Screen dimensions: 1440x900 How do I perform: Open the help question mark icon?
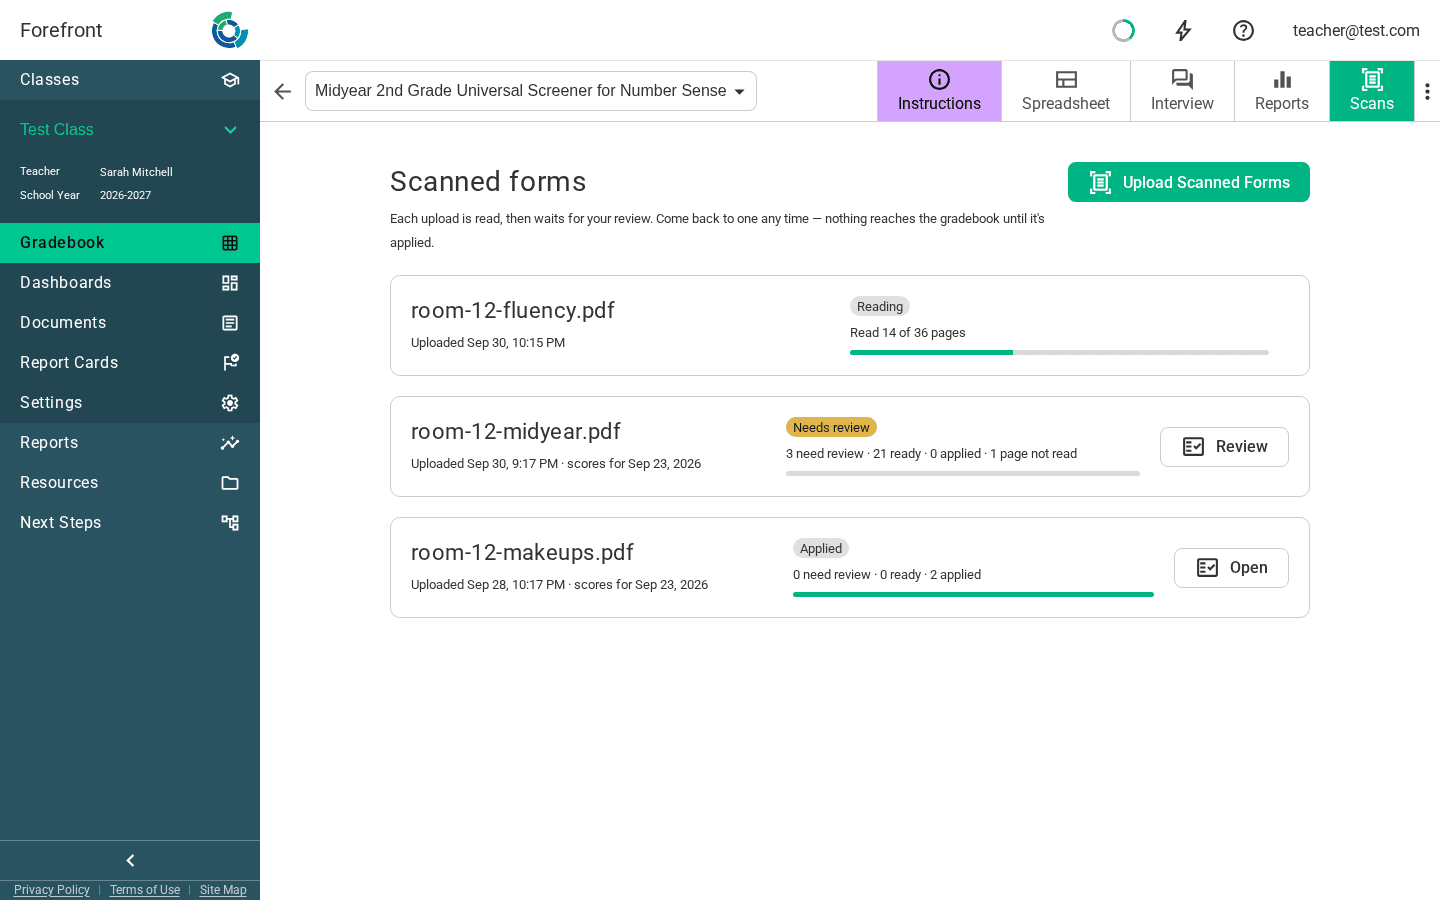(x=1243, y=30)
